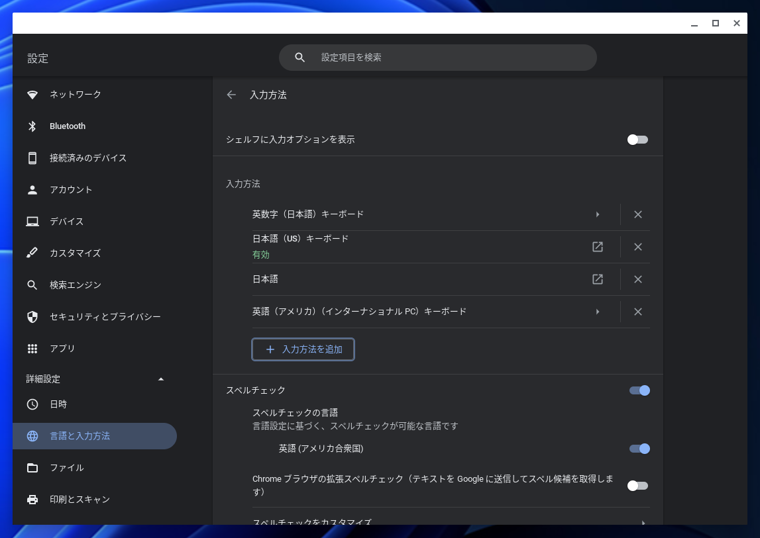This screenshot has width=760, height=538.
Task: Close the settings window
Action: pyautogui.click(x=737, y=23)
